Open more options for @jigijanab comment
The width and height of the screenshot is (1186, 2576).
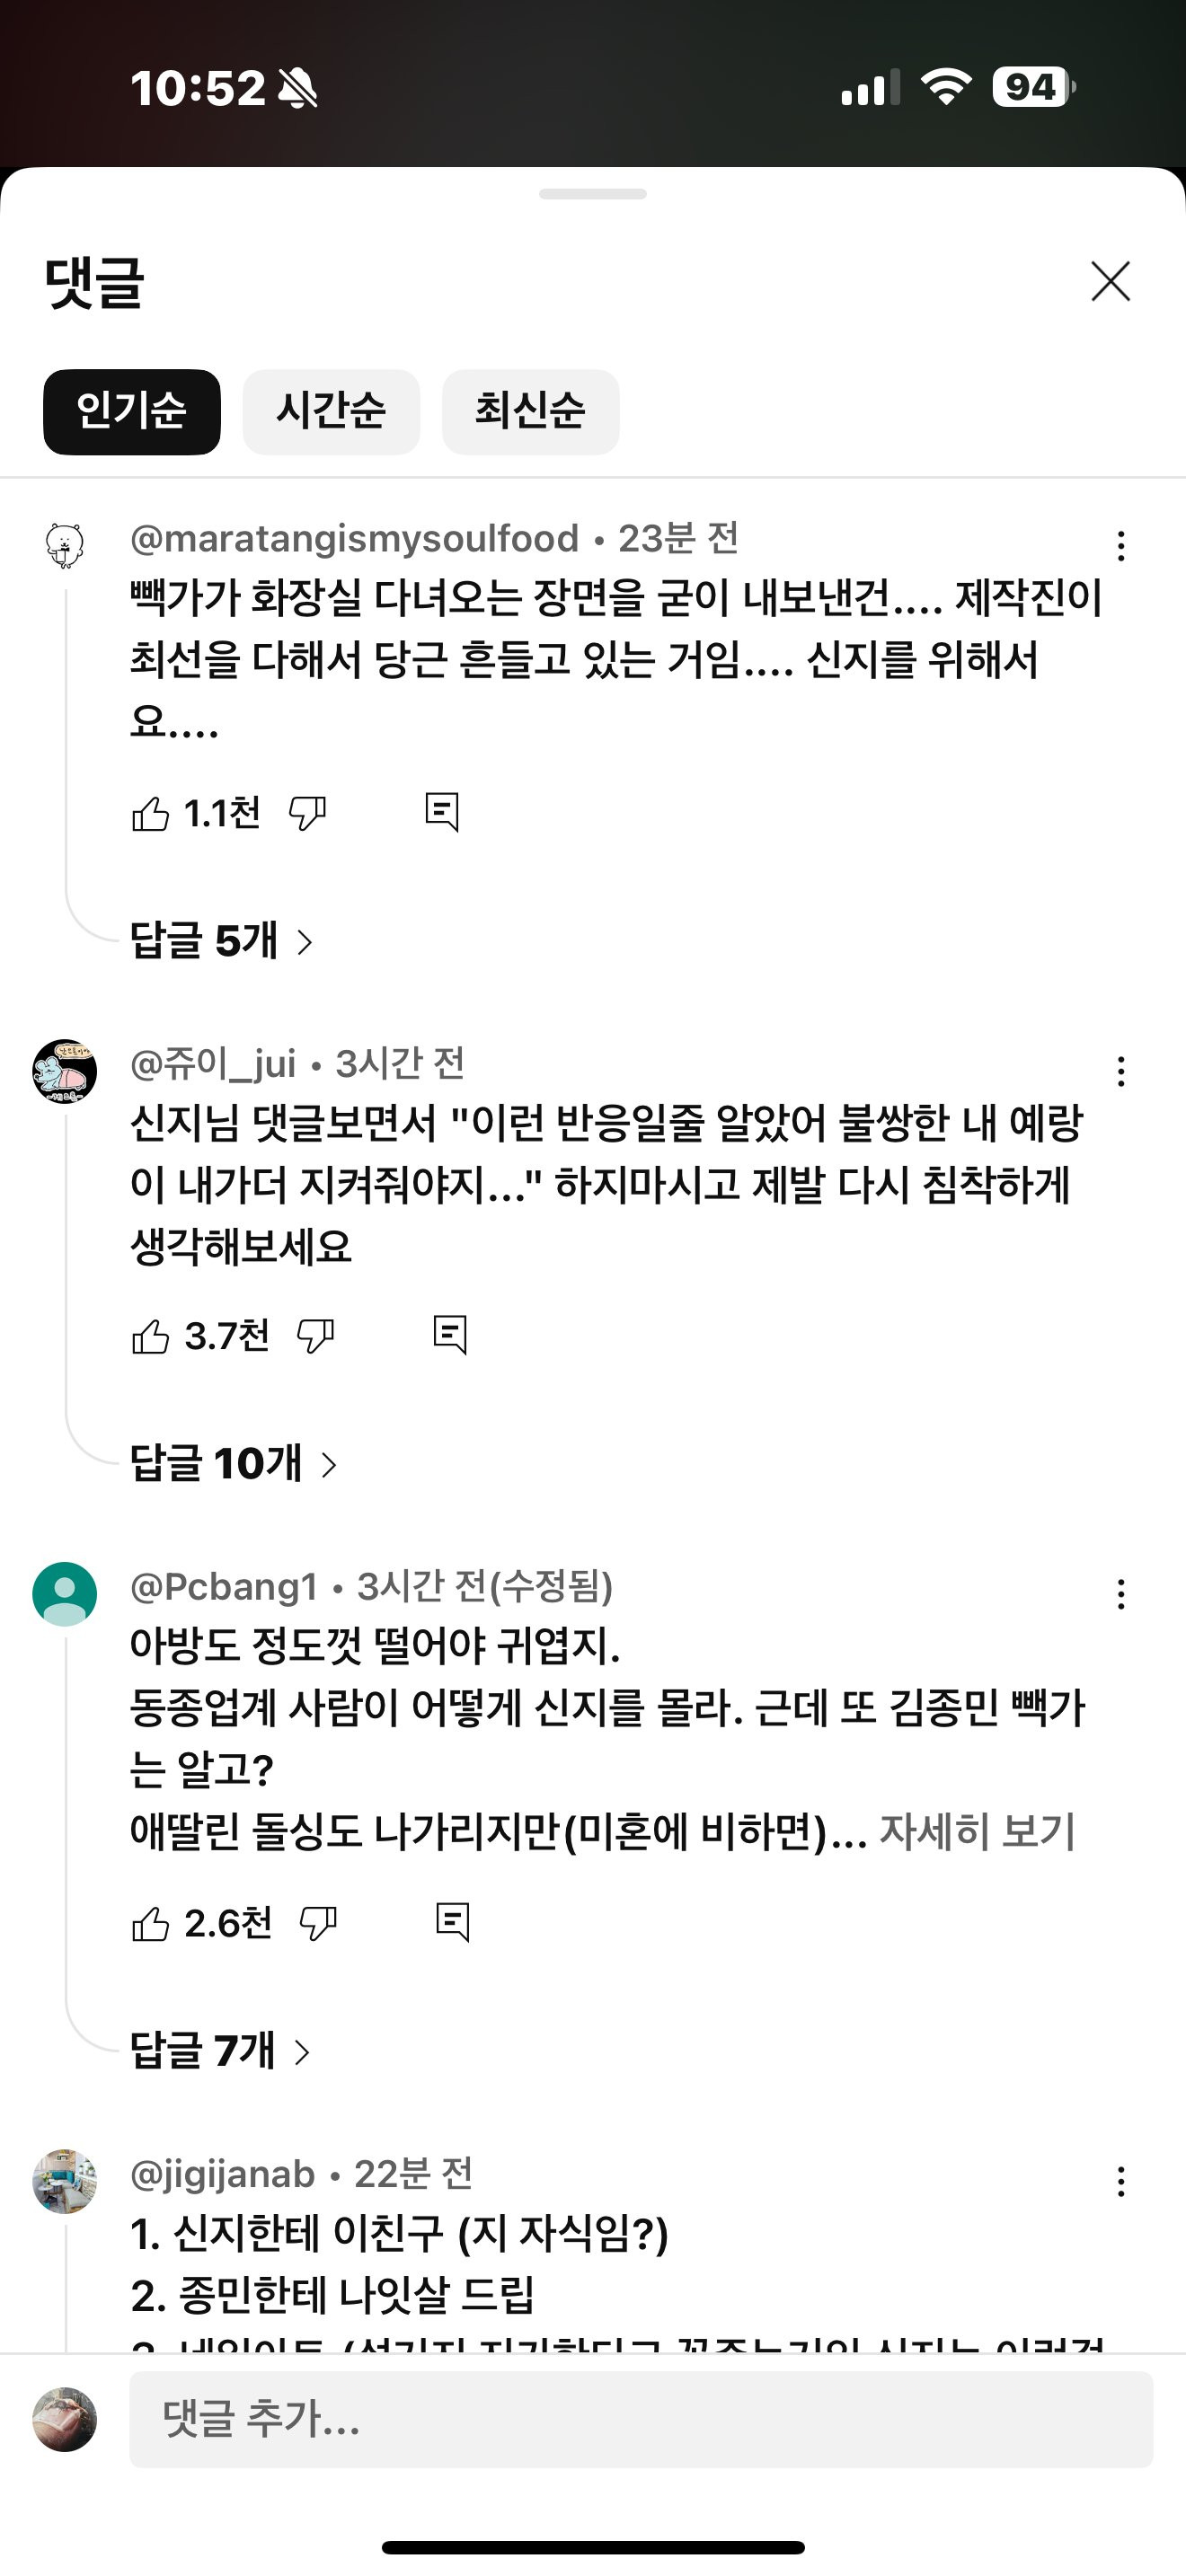[1121, 2181]
